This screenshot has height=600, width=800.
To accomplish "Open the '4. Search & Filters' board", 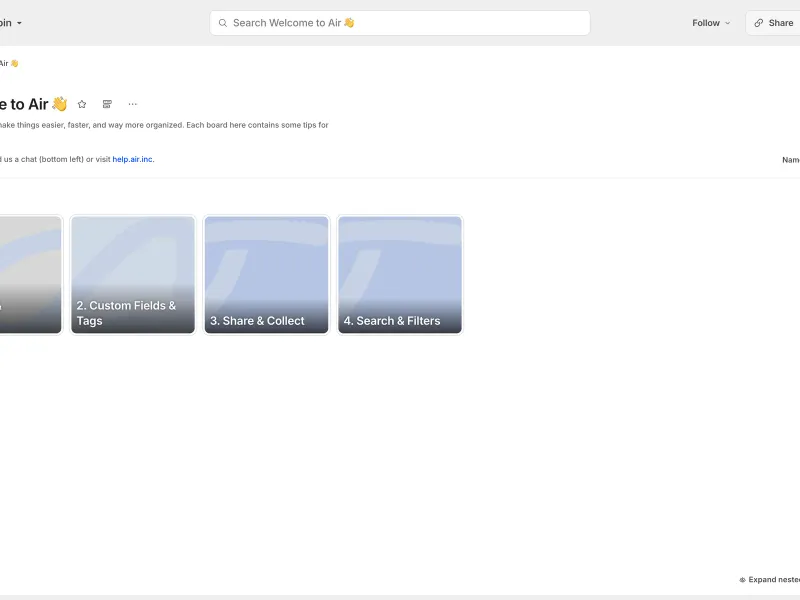I will [400, 274].
